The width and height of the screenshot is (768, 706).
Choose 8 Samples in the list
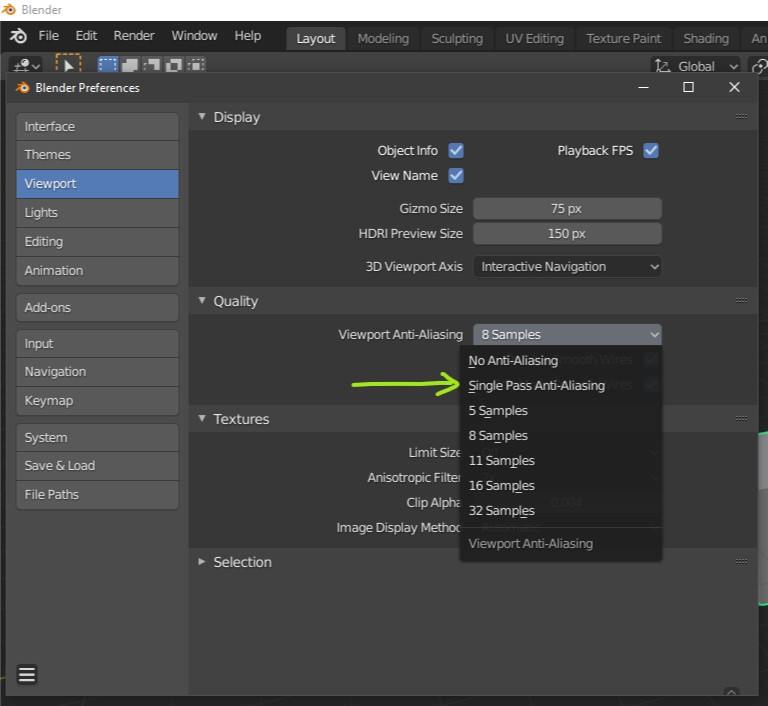[561, 436]
